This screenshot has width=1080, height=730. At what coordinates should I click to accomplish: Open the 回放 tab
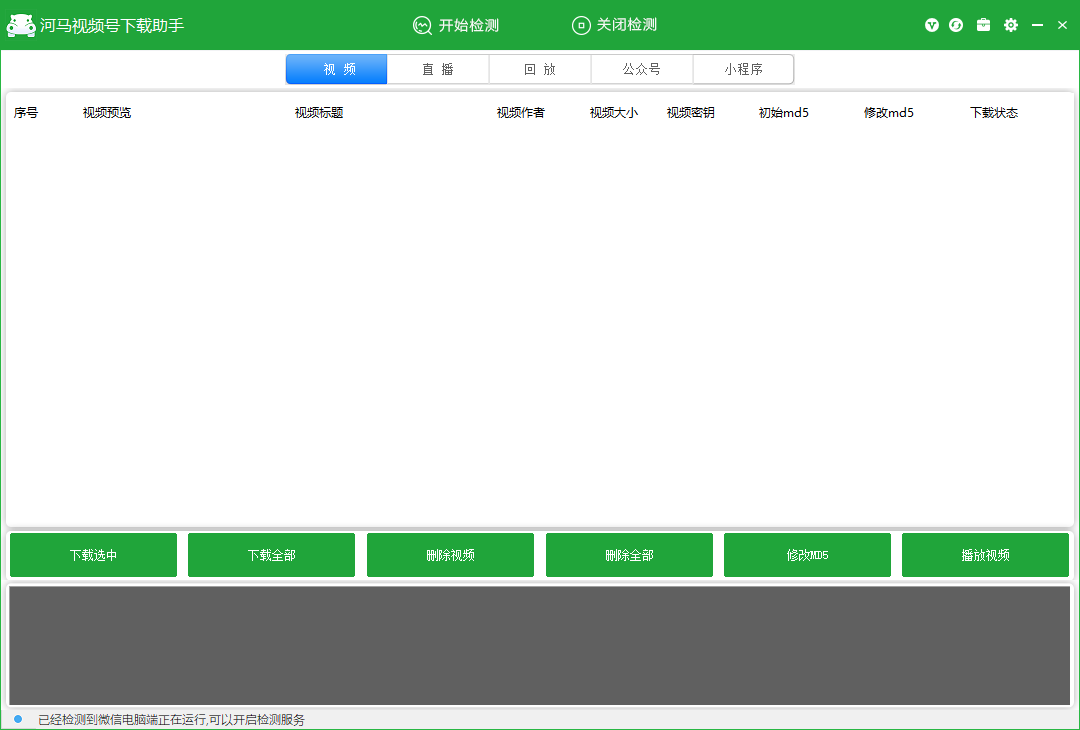540,70
